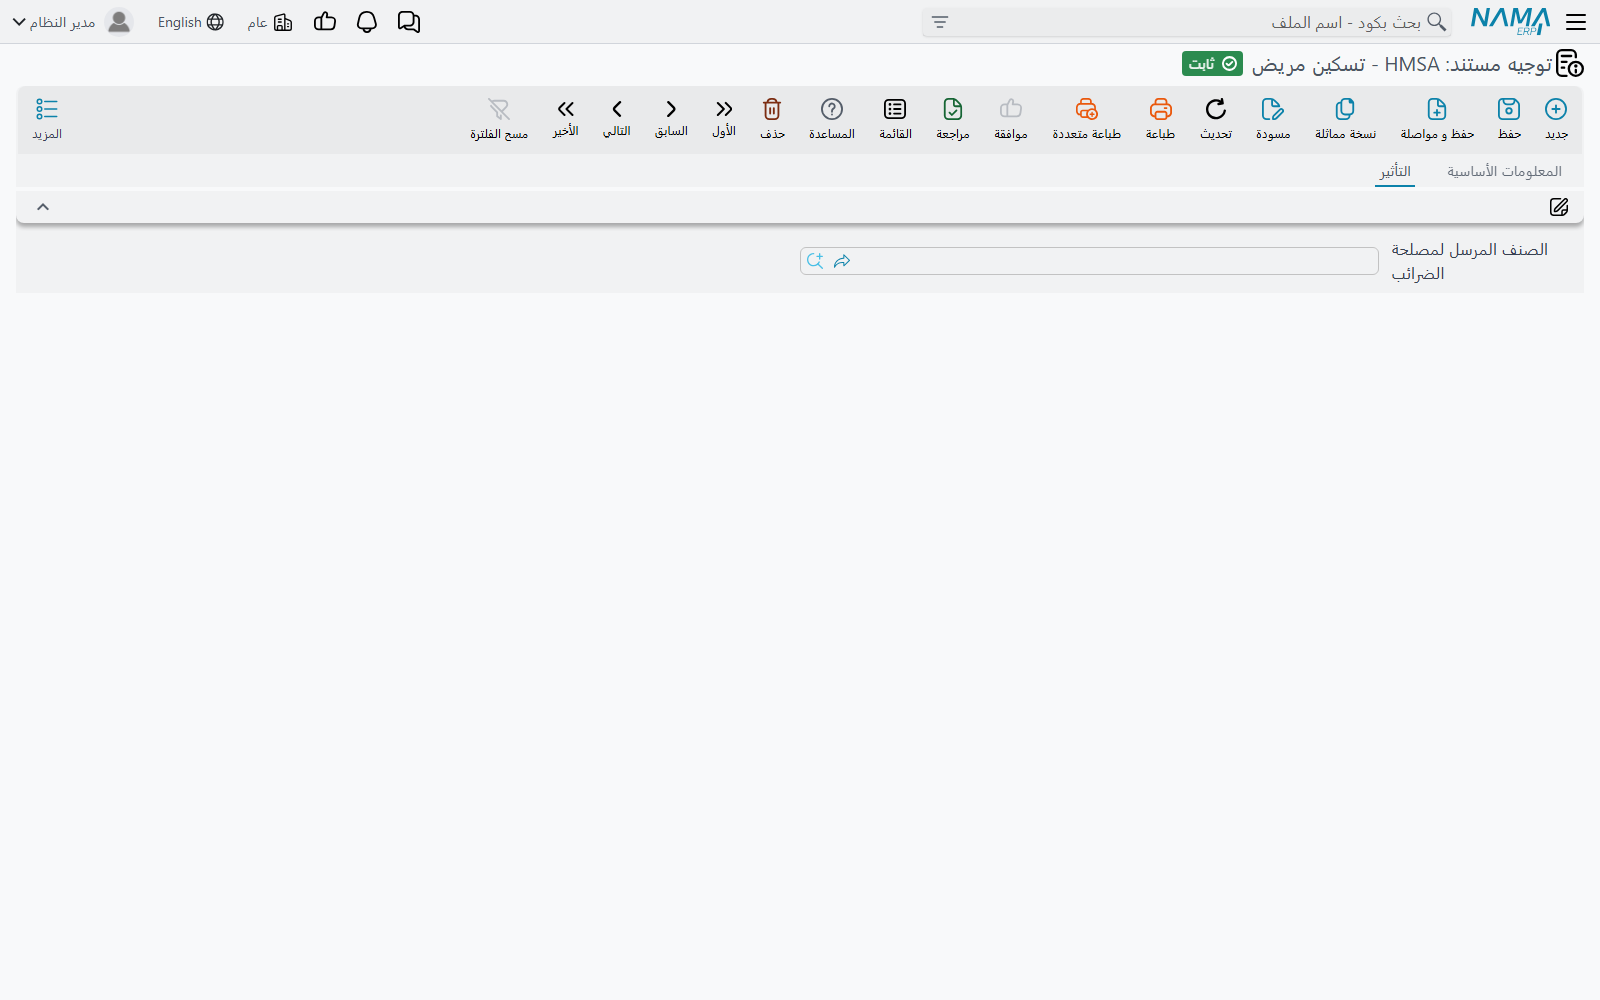This screenshot has height=1000, width=1600.
Task: Click the ثابت status badge
Action: pyautogui.click(x=1212, y=64)
